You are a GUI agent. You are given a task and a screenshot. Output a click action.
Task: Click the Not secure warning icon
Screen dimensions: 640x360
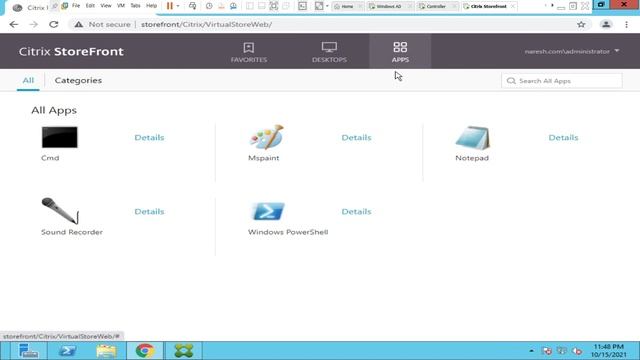pos(78,24)
